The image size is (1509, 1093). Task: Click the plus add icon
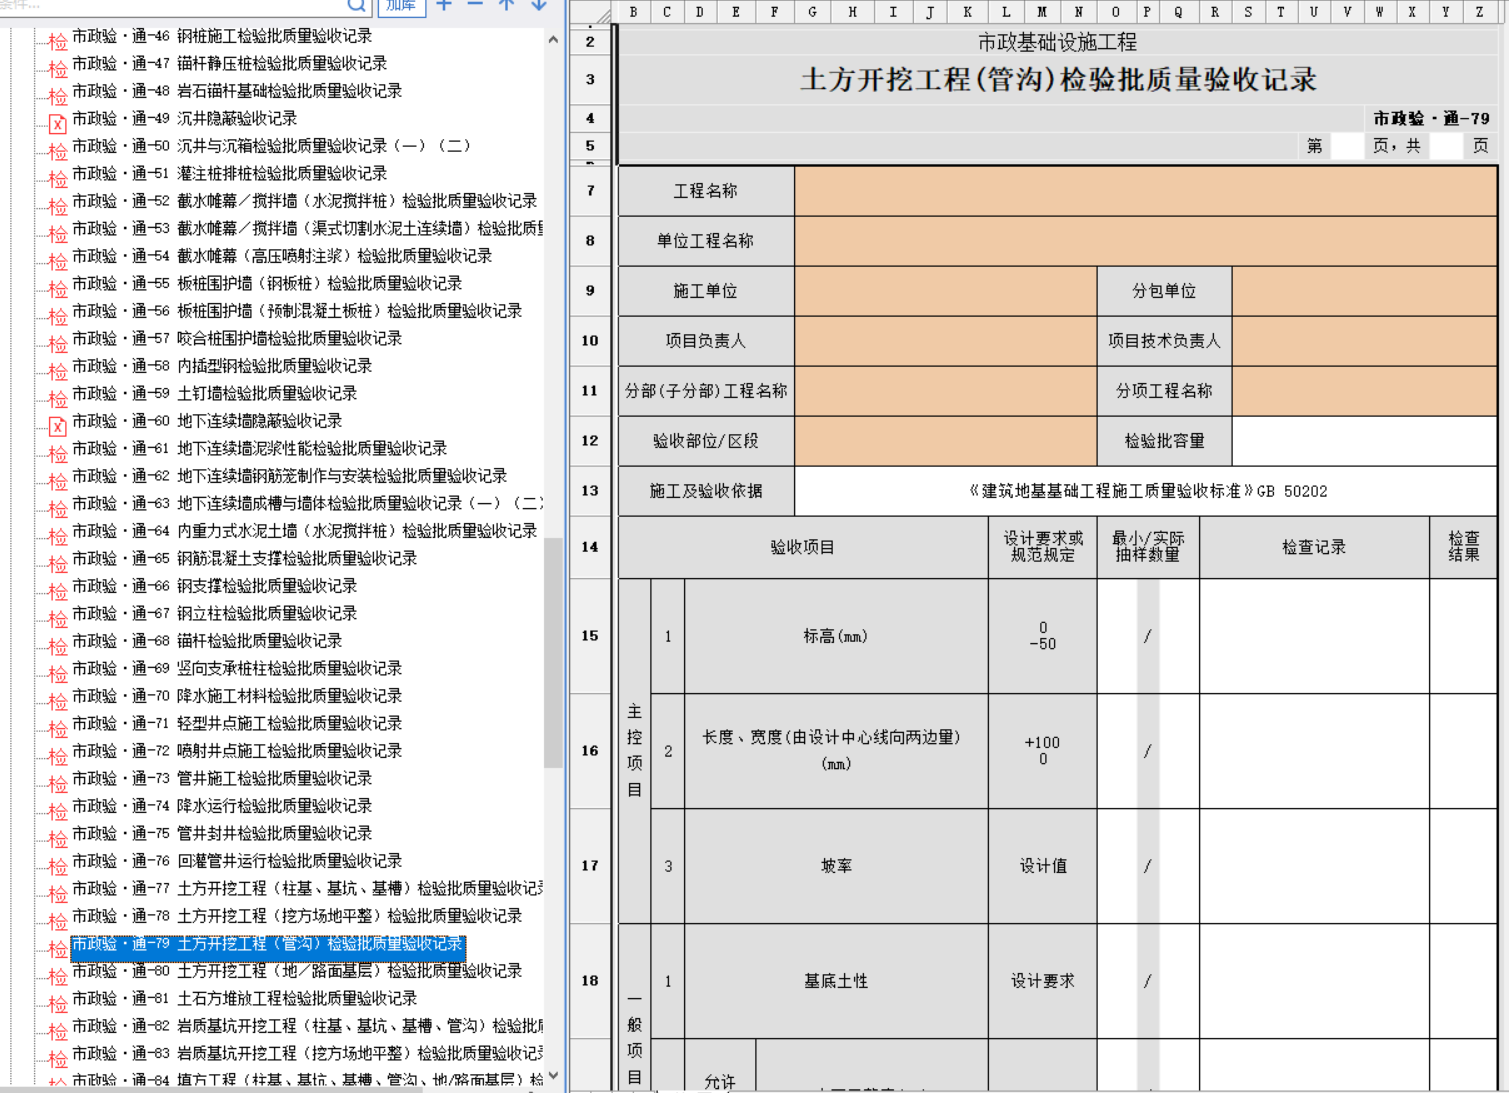pos(444,5)
